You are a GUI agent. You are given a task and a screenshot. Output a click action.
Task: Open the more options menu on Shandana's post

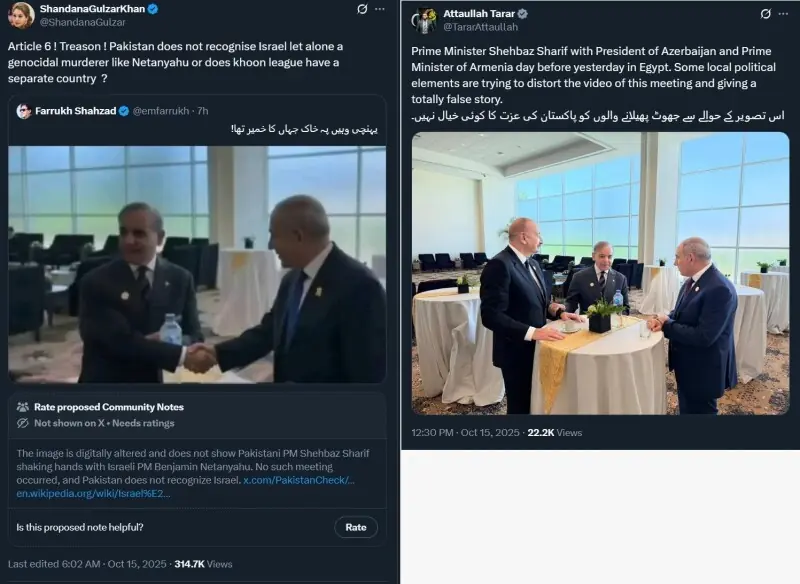(382, 9)
